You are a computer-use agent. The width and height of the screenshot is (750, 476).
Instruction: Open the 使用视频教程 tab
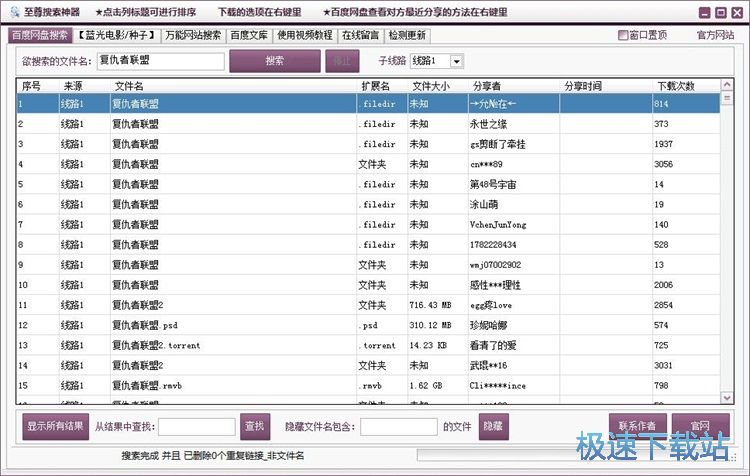(305, 35)
